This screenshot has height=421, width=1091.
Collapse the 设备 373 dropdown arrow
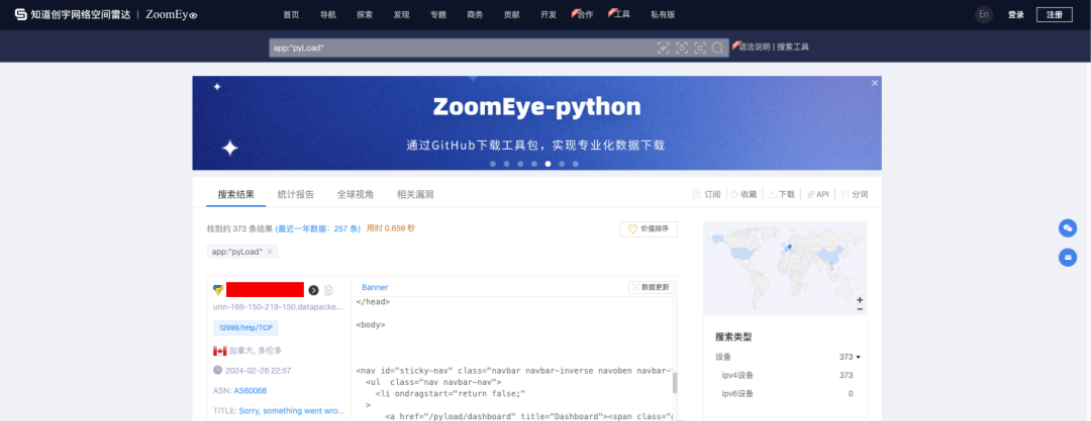(x=858, y=357)
